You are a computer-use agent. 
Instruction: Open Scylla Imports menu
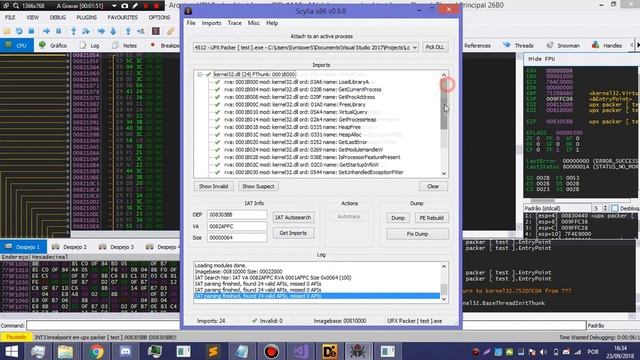tap(211, 23)
